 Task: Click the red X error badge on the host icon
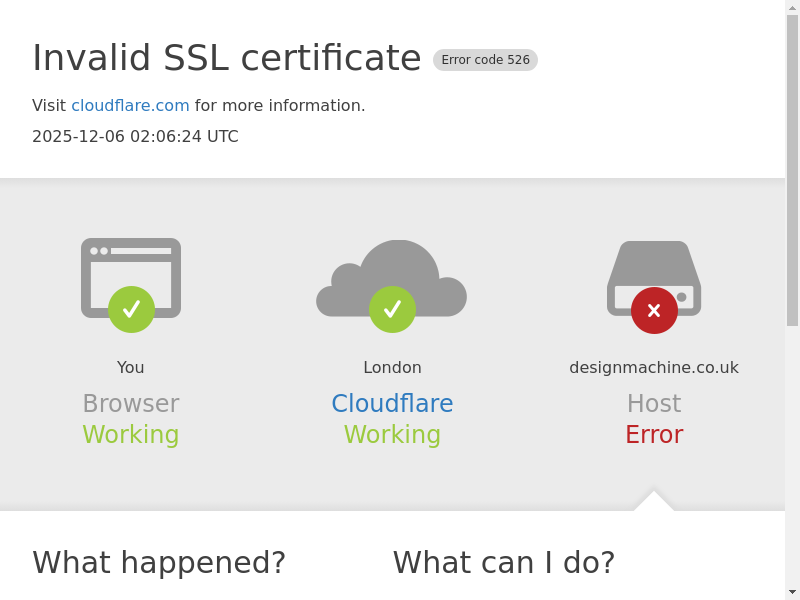(x=654, y=310)
